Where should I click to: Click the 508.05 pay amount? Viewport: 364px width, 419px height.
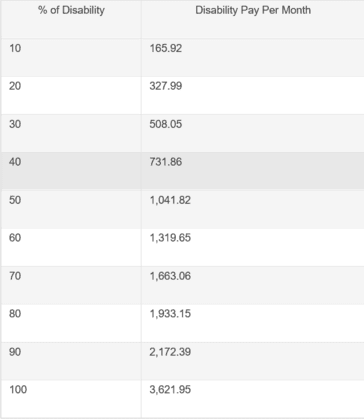(166, 124)
